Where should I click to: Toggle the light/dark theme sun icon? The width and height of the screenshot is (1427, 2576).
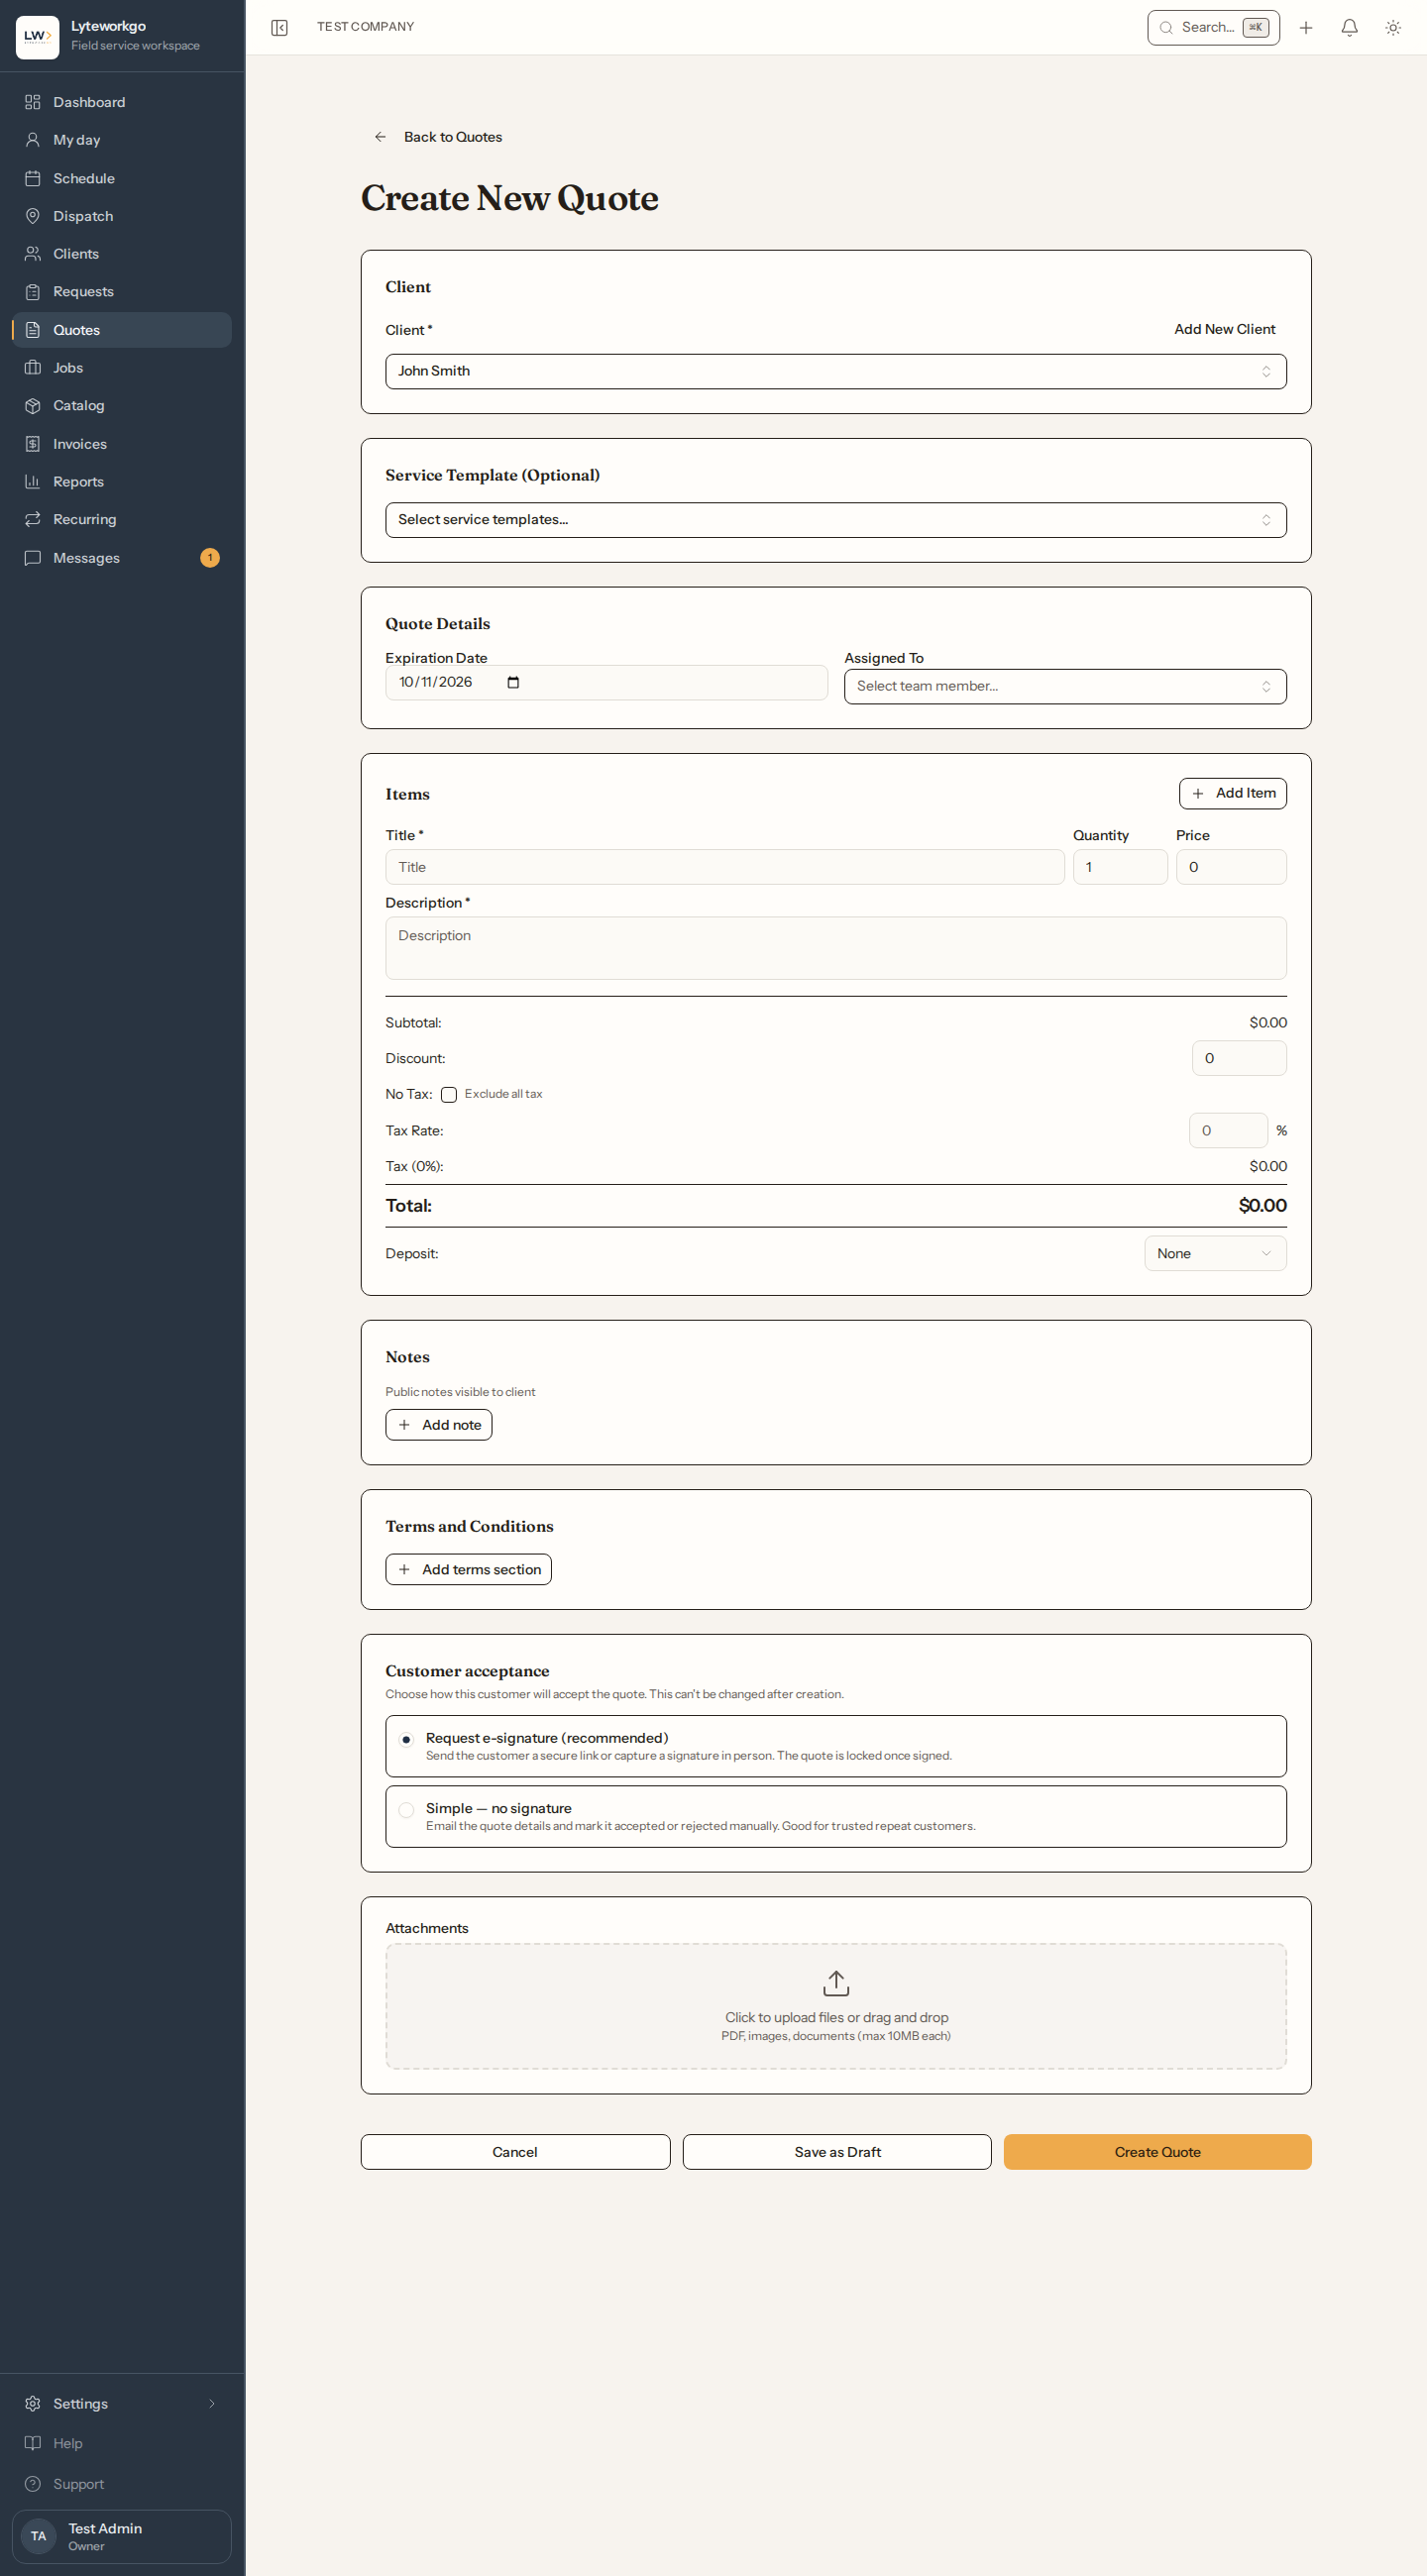coord(1392,27)
